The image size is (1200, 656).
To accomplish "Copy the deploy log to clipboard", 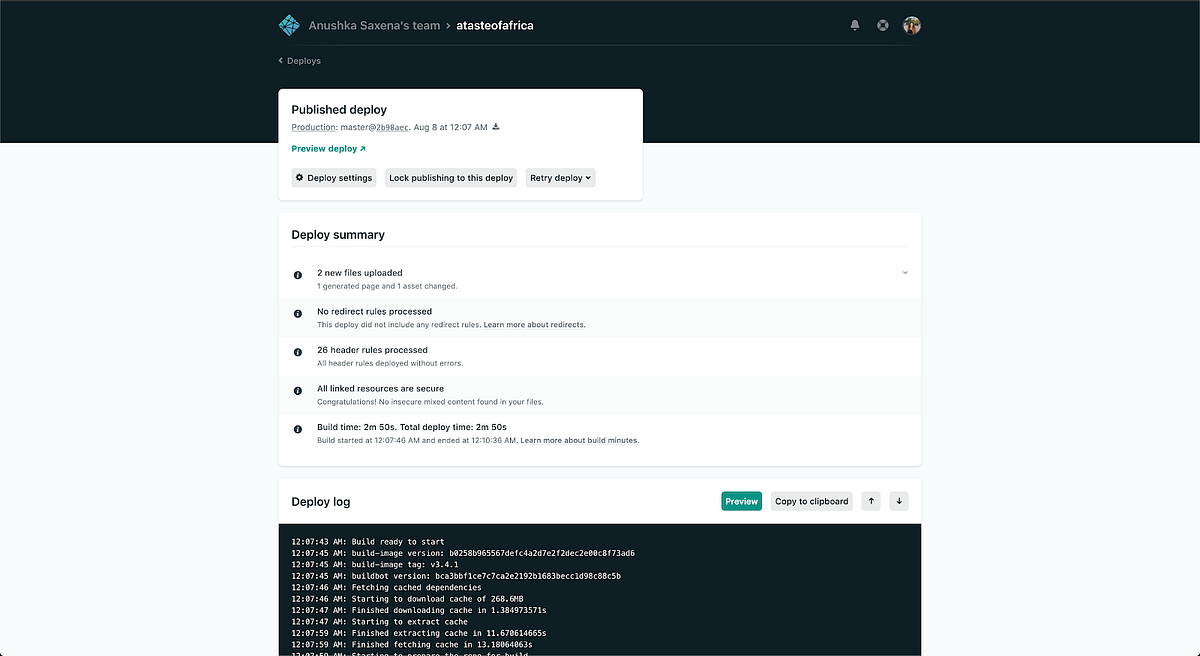I will [811, 501].
